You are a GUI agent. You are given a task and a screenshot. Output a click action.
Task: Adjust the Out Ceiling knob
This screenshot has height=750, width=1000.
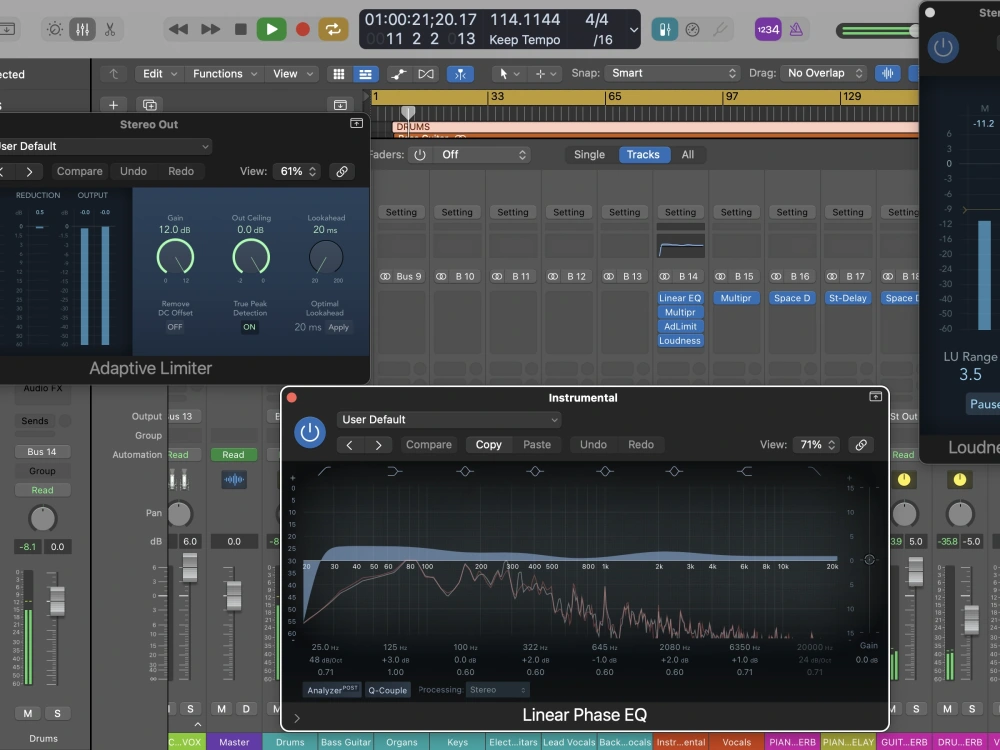(251, 257)
